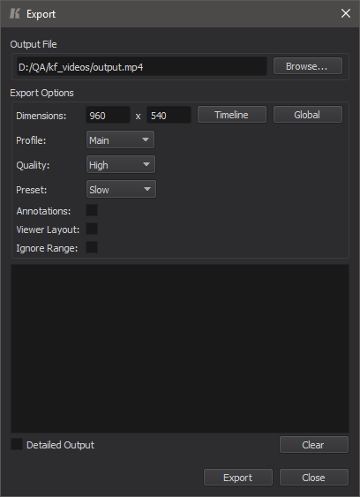Click the Profile dropdown arrow

pos(145,140)
